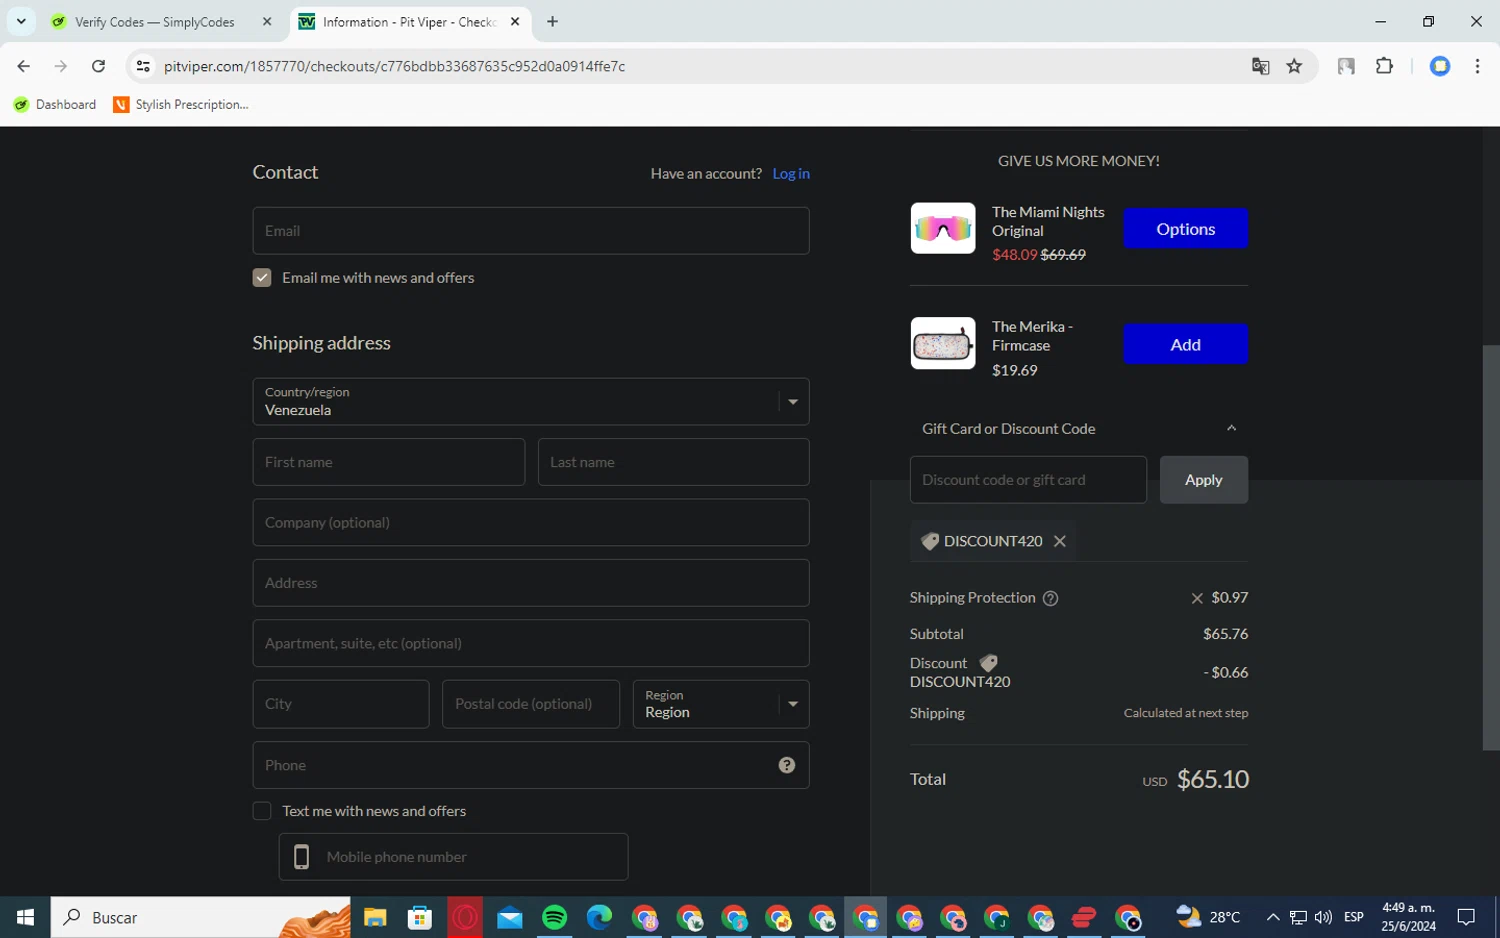The image size is (1500, 938).
Task: Close the Pit Viper checkout tab
Action: [515, 22]
